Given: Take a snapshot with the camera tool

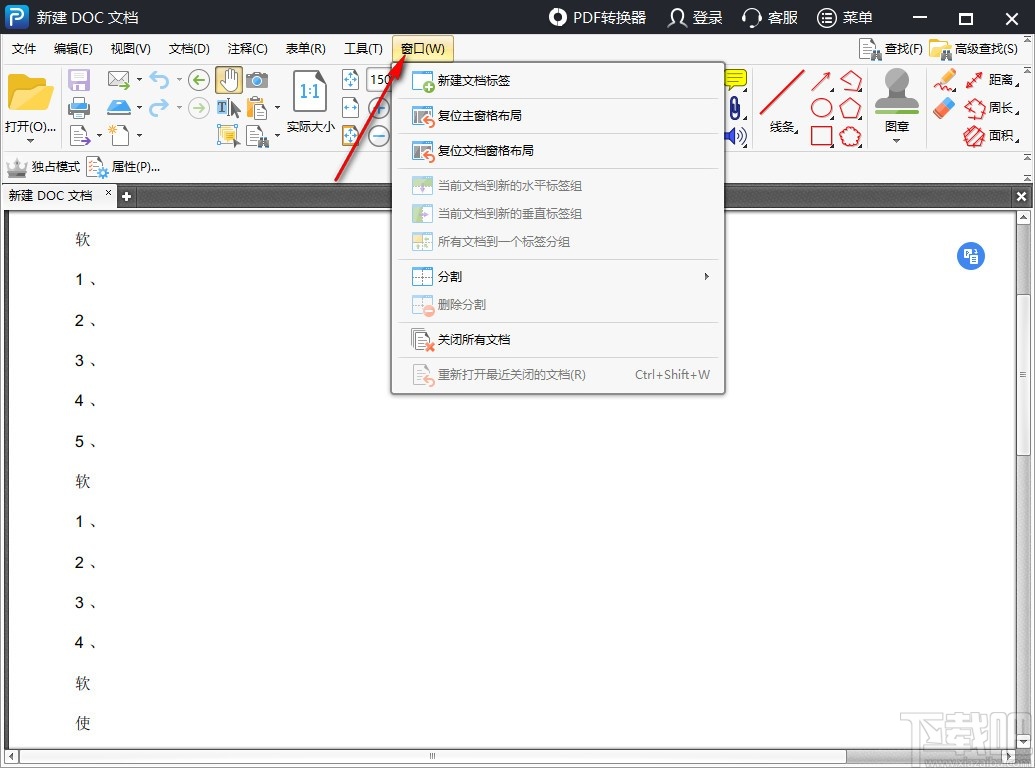Looking at the screenshot, I should pyautogui.click(x=258, y=81).
